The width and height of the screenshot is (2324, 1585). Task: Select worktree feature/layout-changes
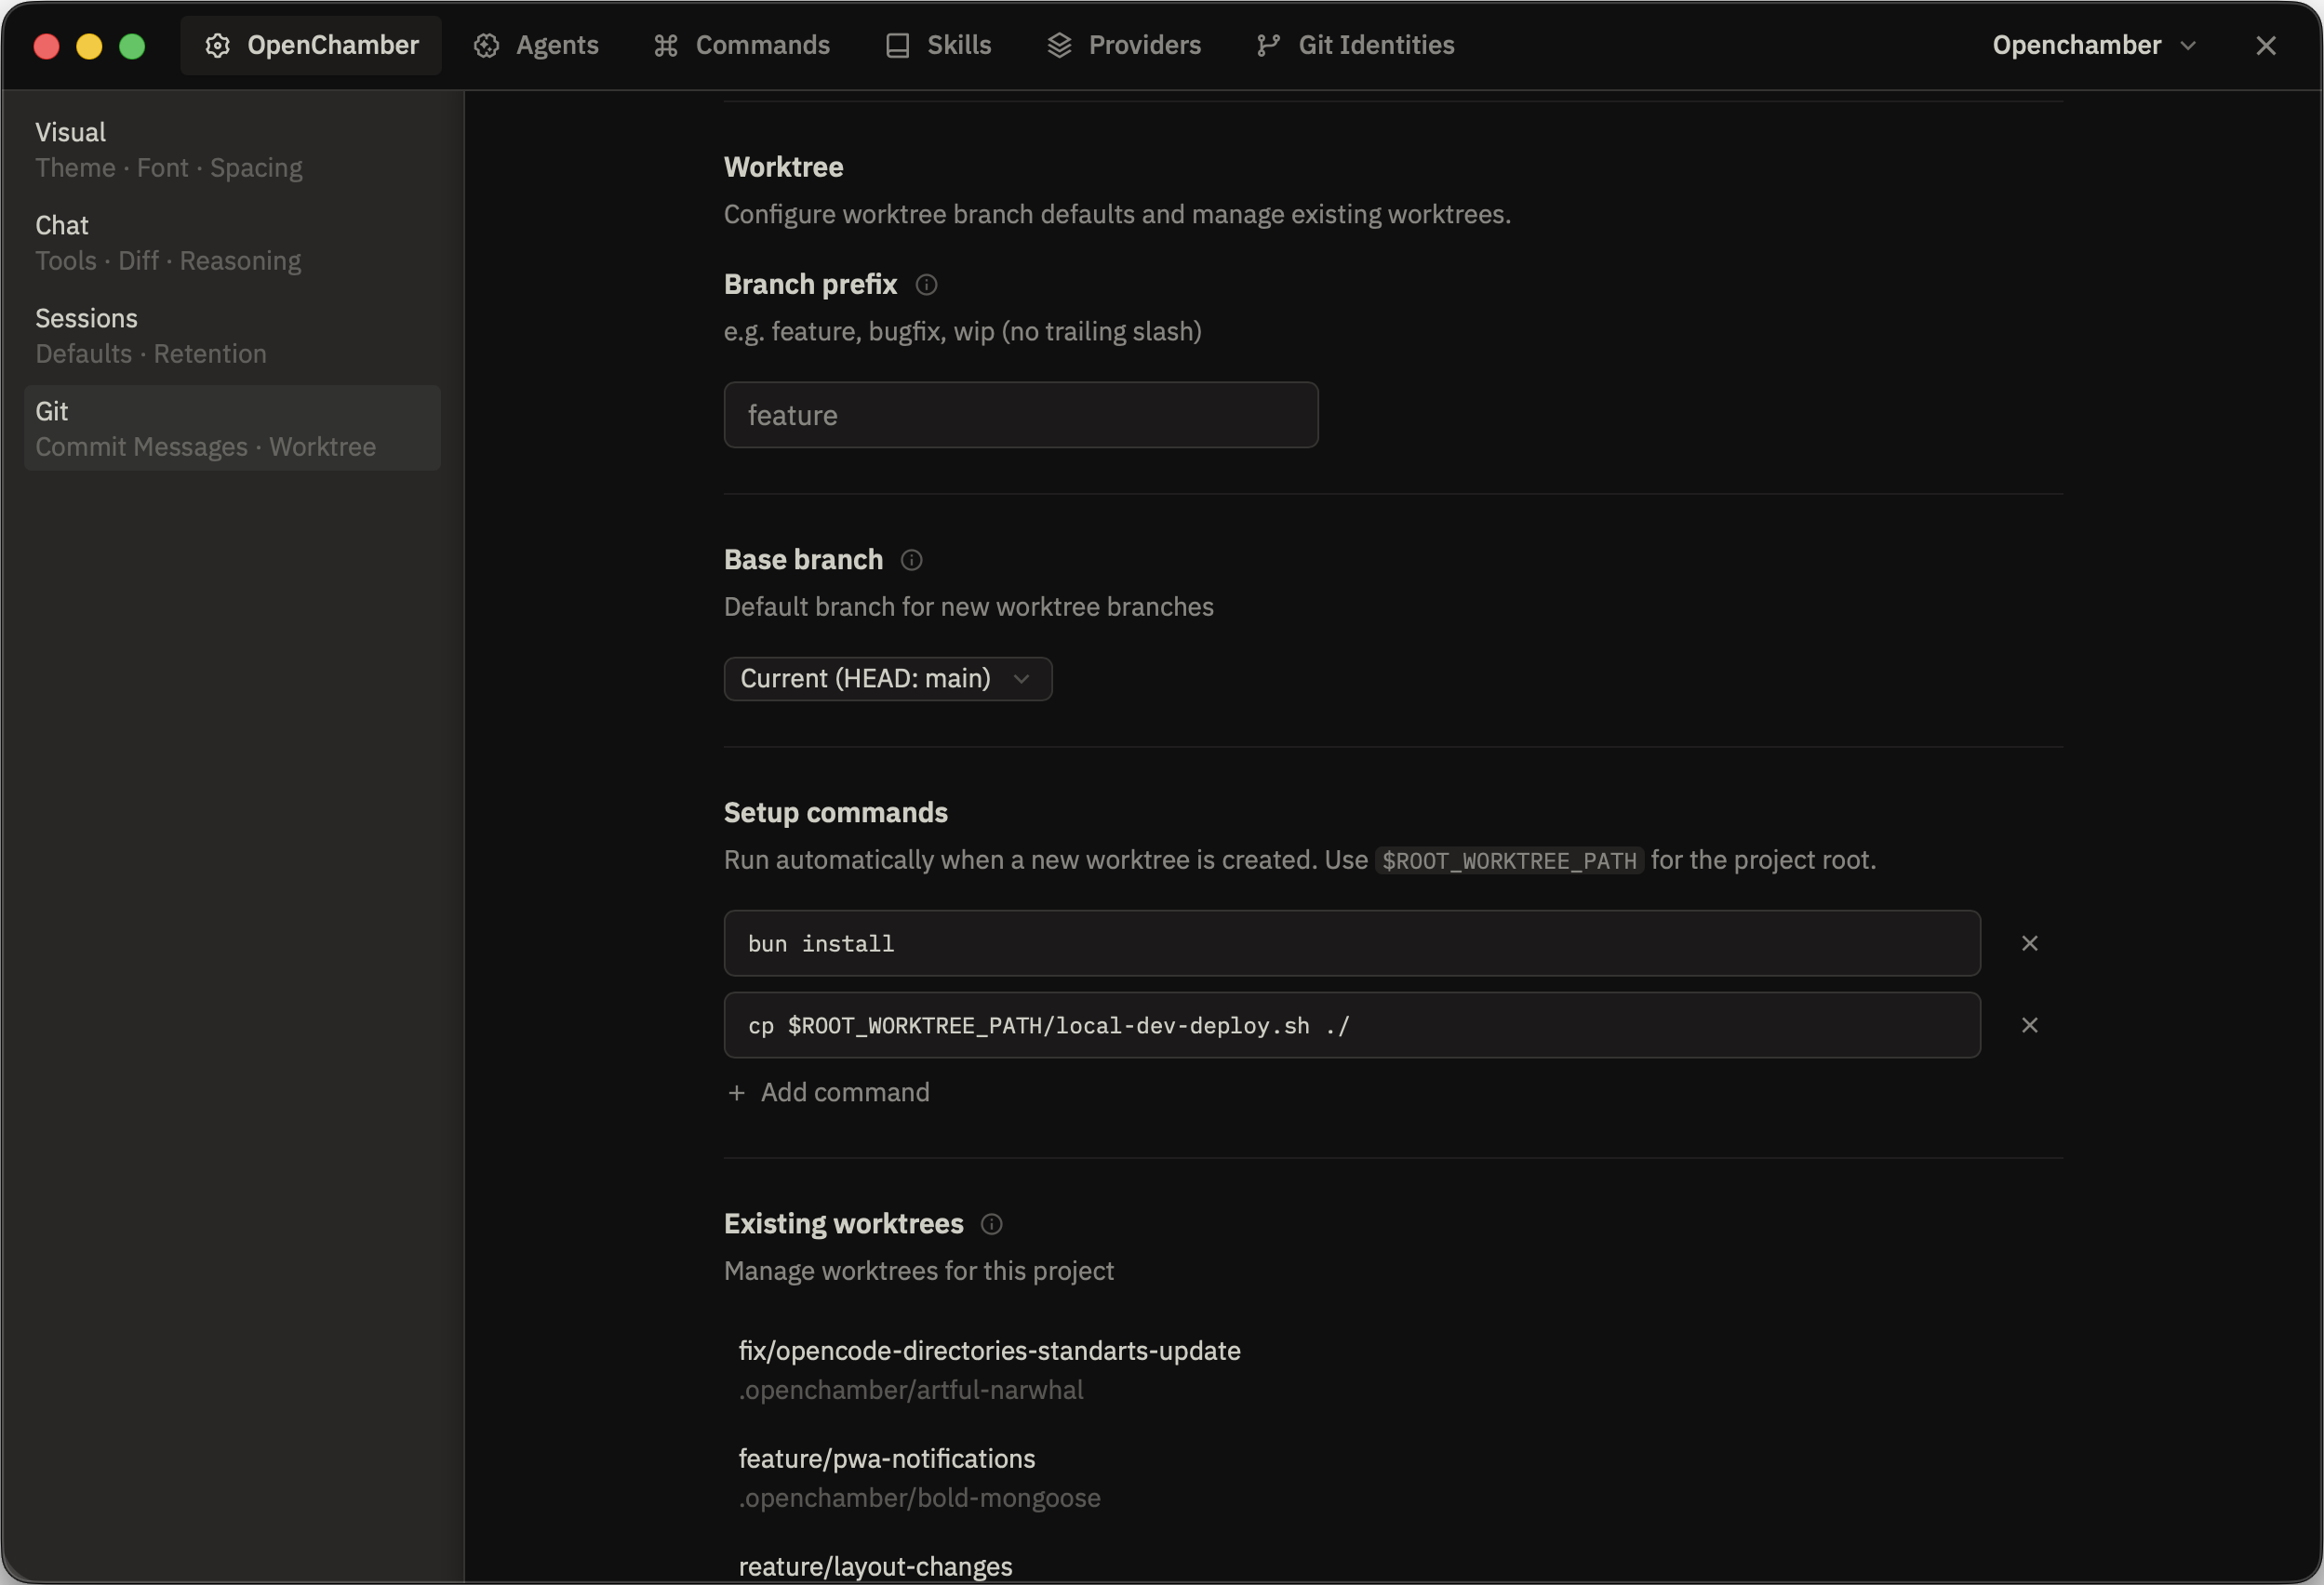click(875, 1568)
